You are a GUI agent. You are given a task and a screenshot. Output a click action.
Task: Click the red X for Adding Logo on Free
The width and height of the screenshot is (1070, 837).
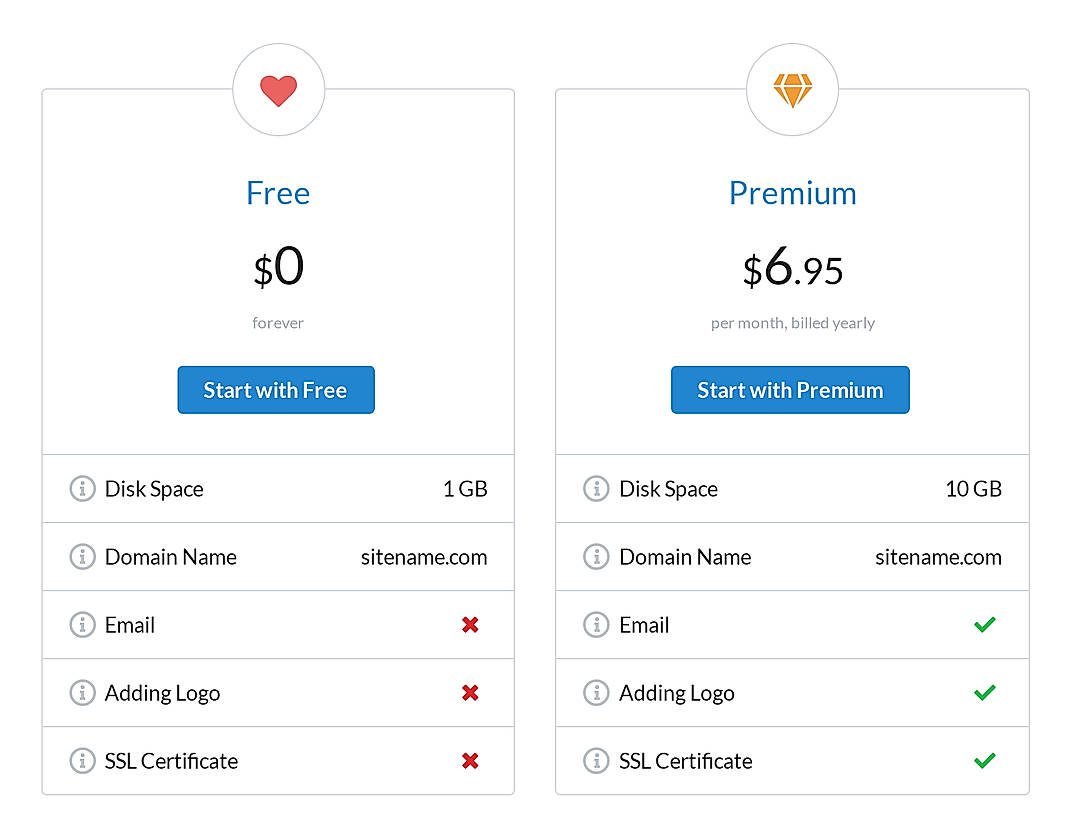(470, 692)
